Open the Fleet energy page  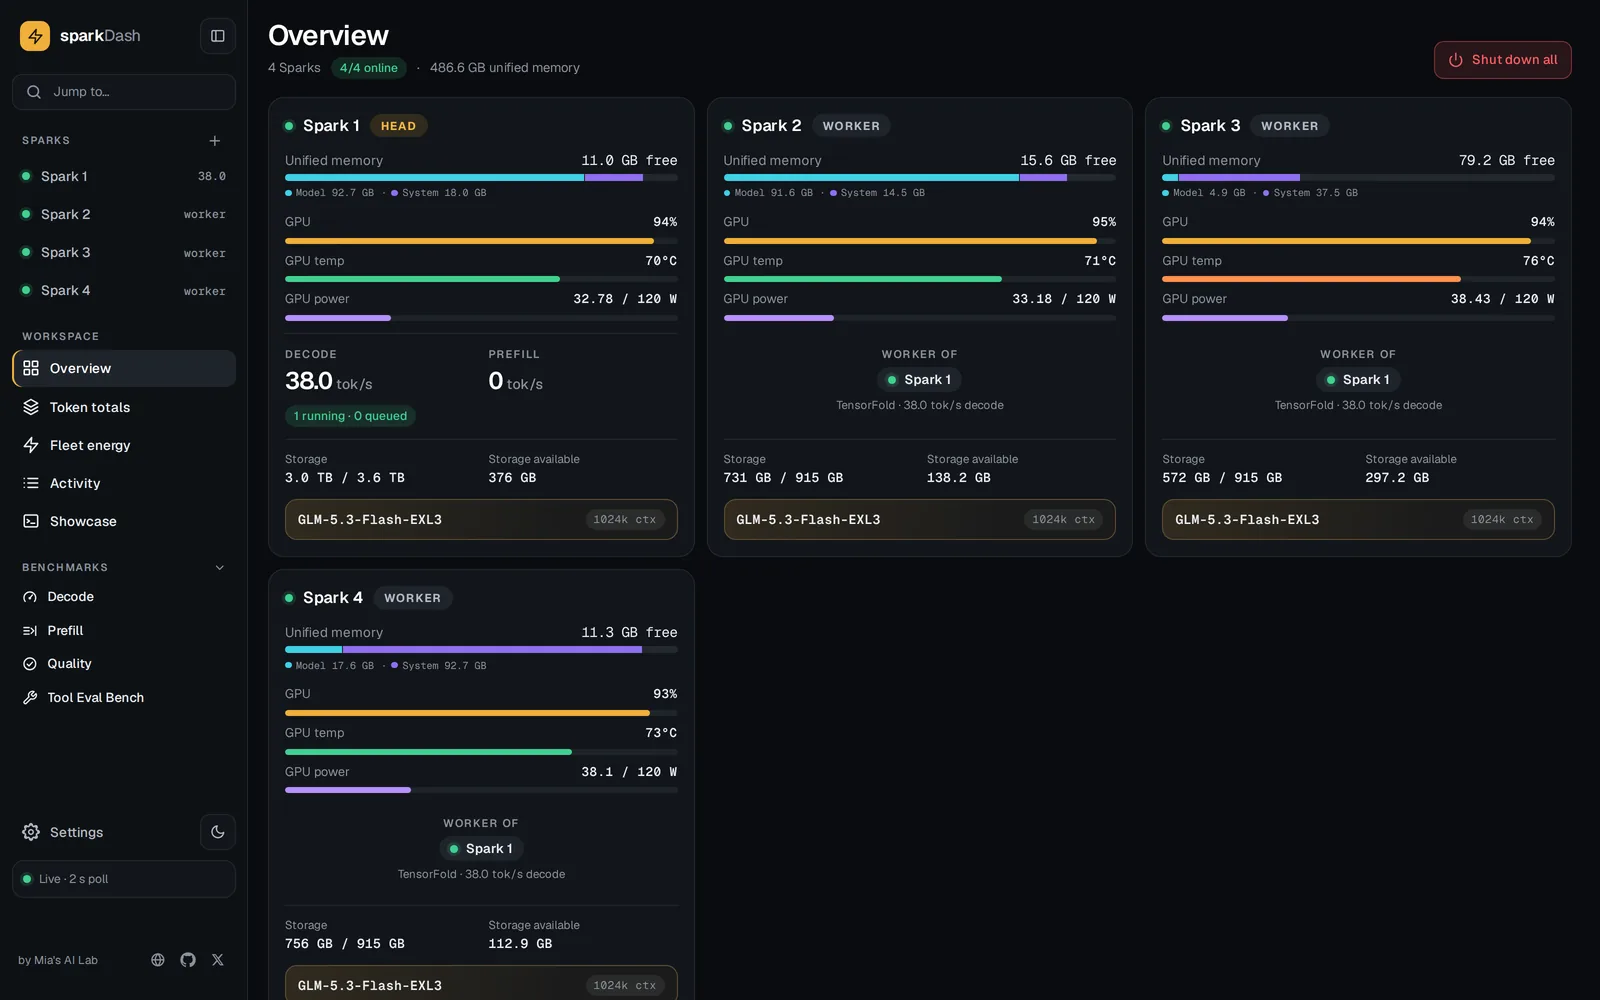pos(124,445)
